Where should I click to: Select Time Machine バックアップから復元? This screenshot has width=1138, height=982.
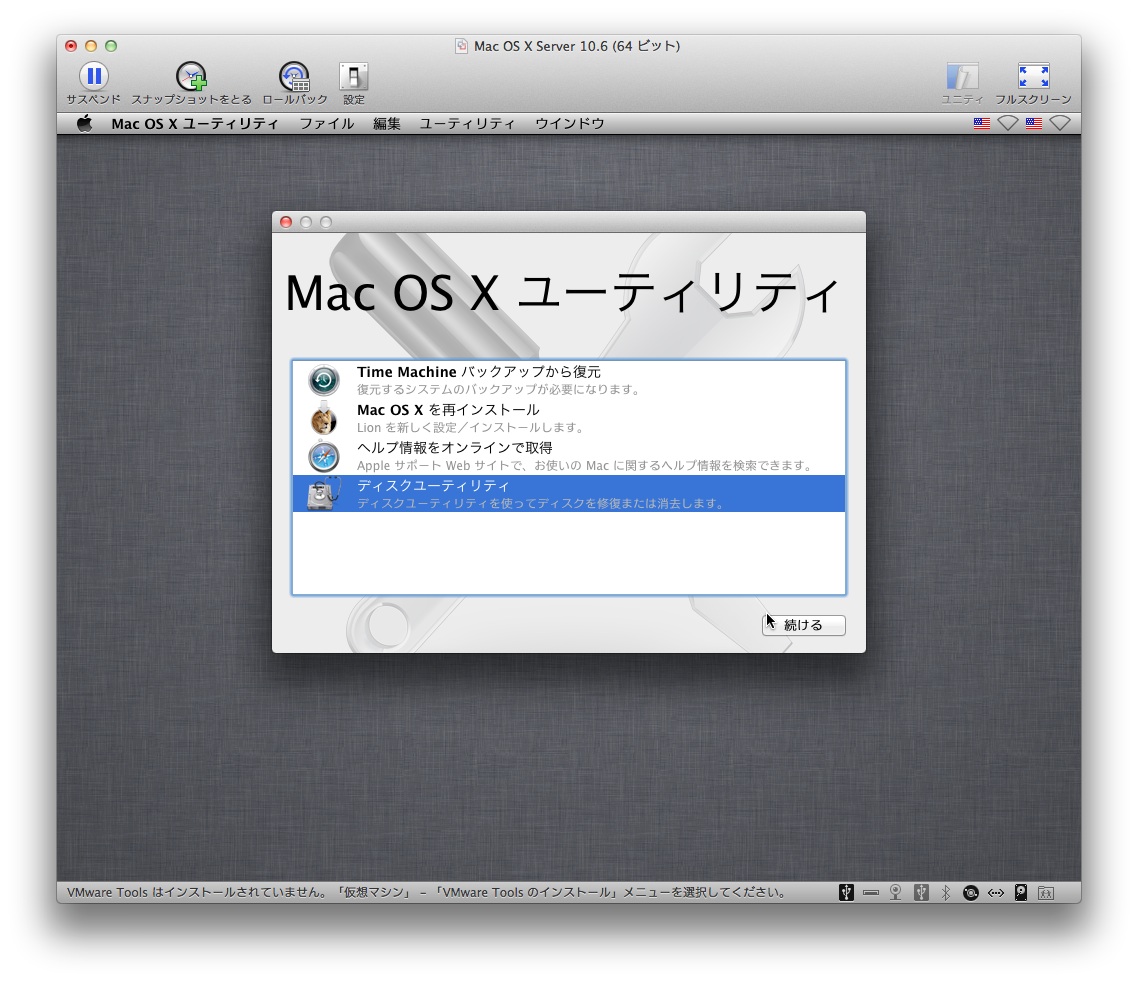pos(569,380)
